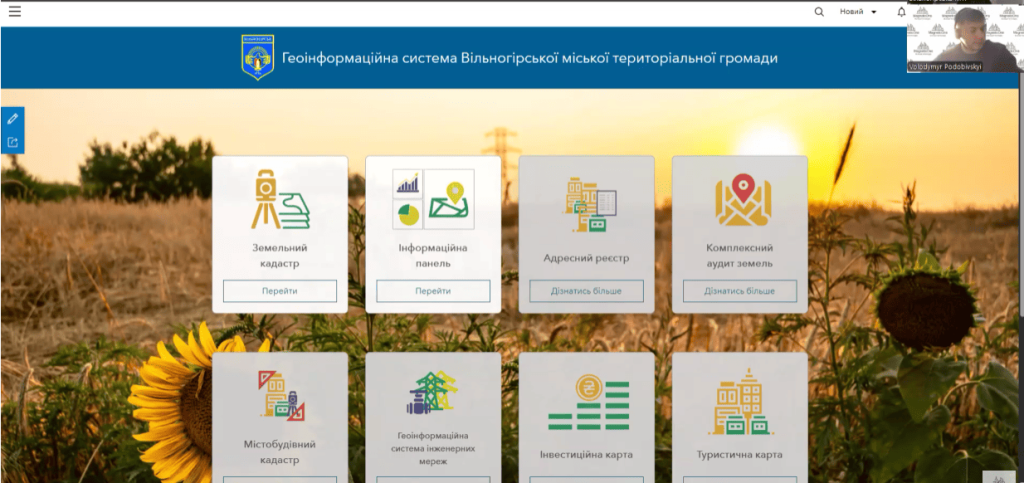Click Дізнатись більше under Адресний реєстр

point(586,291)
